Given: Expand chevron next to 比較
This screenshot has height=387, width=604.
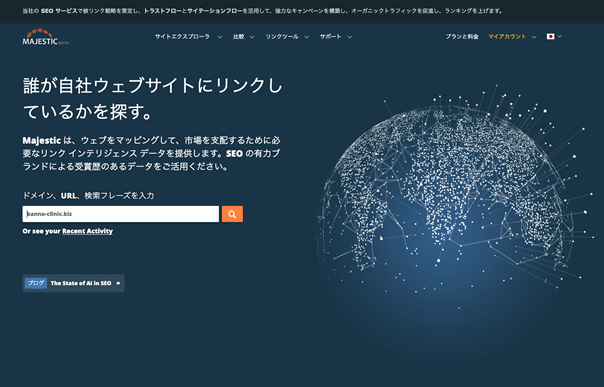Looking at the screenshot, I should click(x=252, y=37).
